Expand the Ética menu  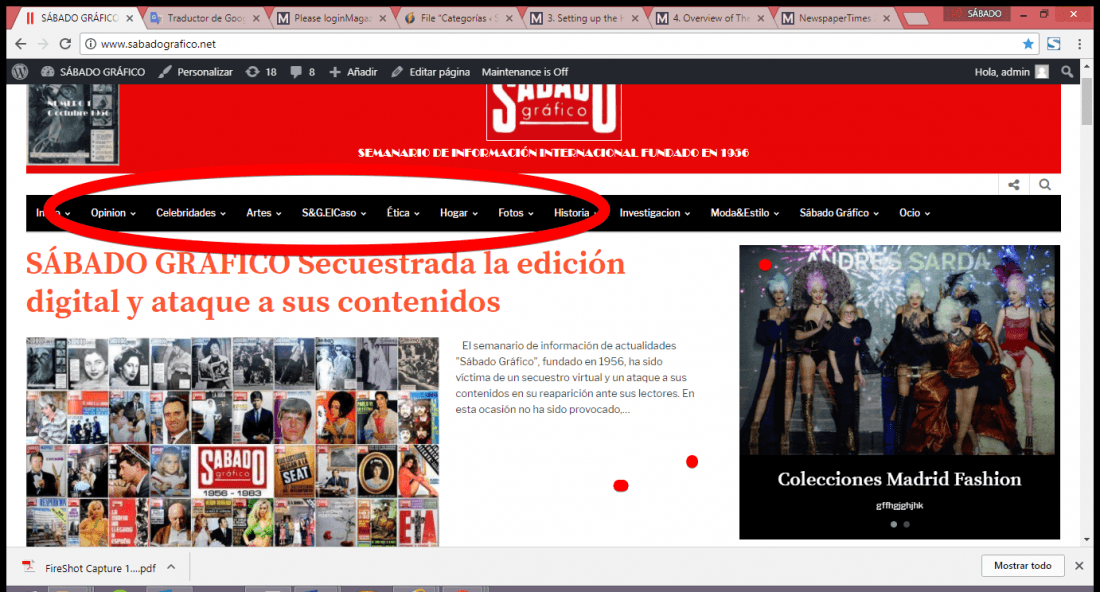click(x=403, y=213)
